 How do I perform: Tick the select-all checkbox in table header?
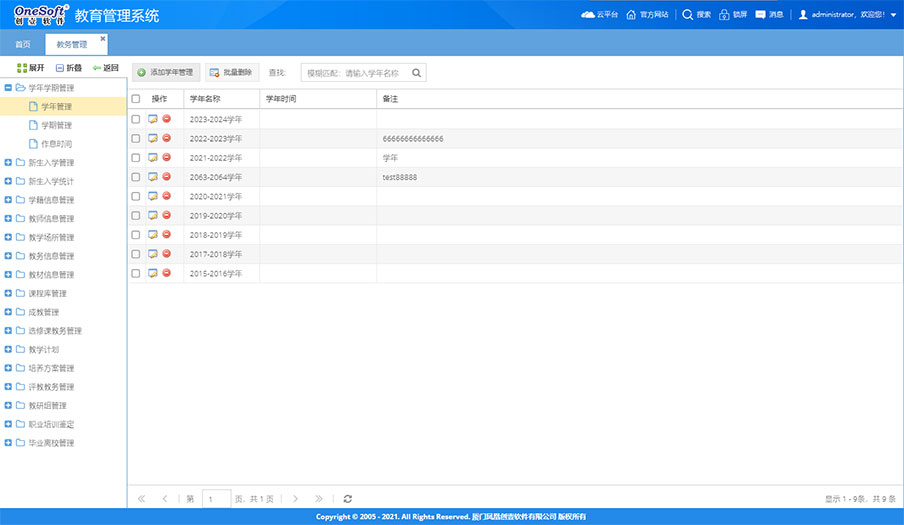136,99
